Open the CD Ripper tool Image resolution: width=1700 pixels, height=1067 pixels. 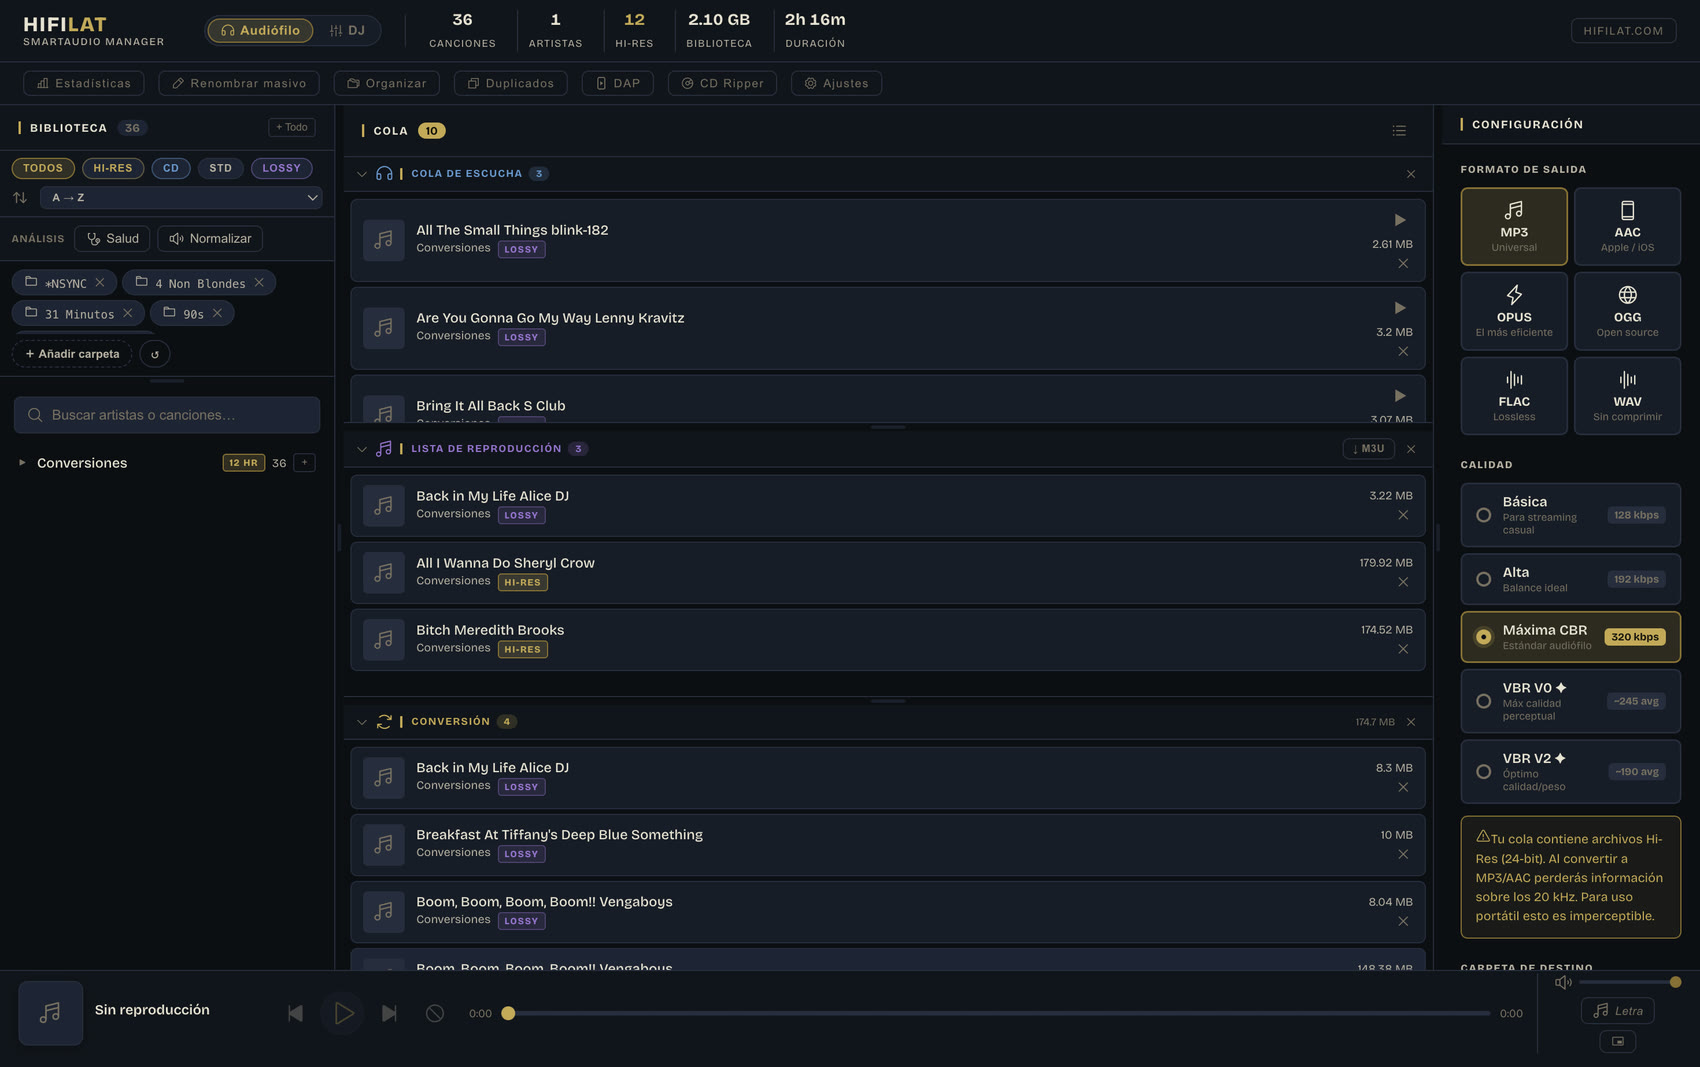point(722,83)
